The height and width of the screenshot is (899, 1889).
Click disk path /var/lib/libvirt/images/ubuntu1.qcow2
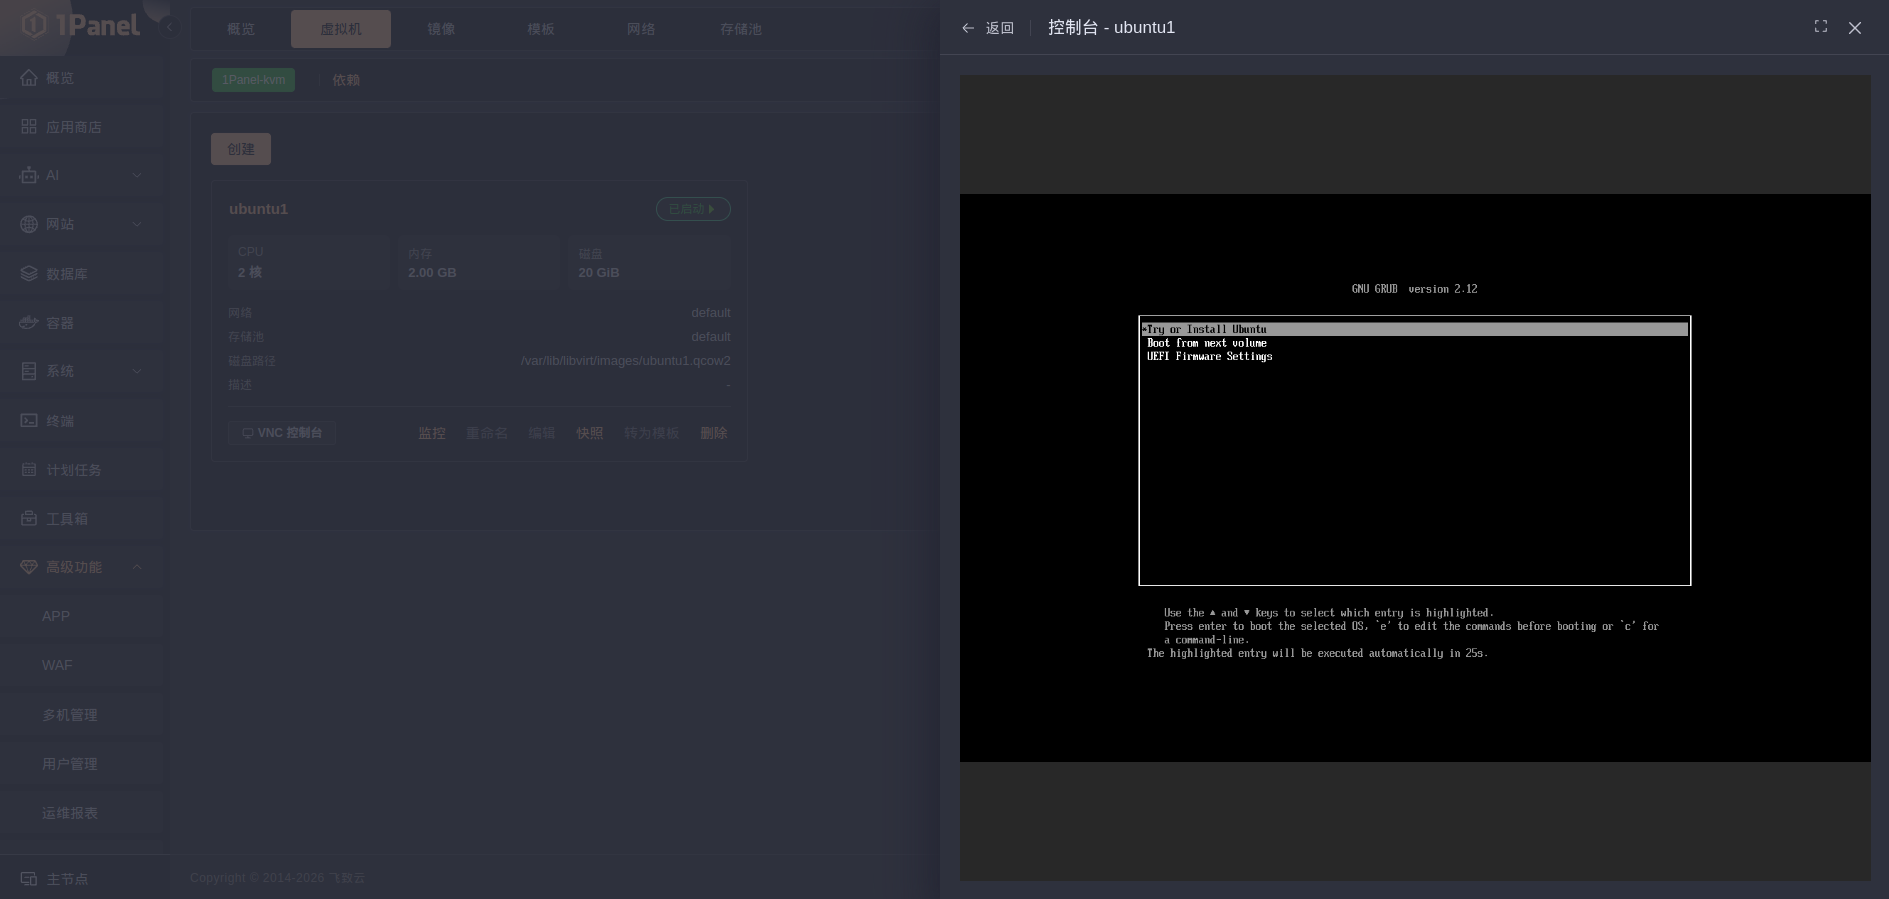coord(626,361)
